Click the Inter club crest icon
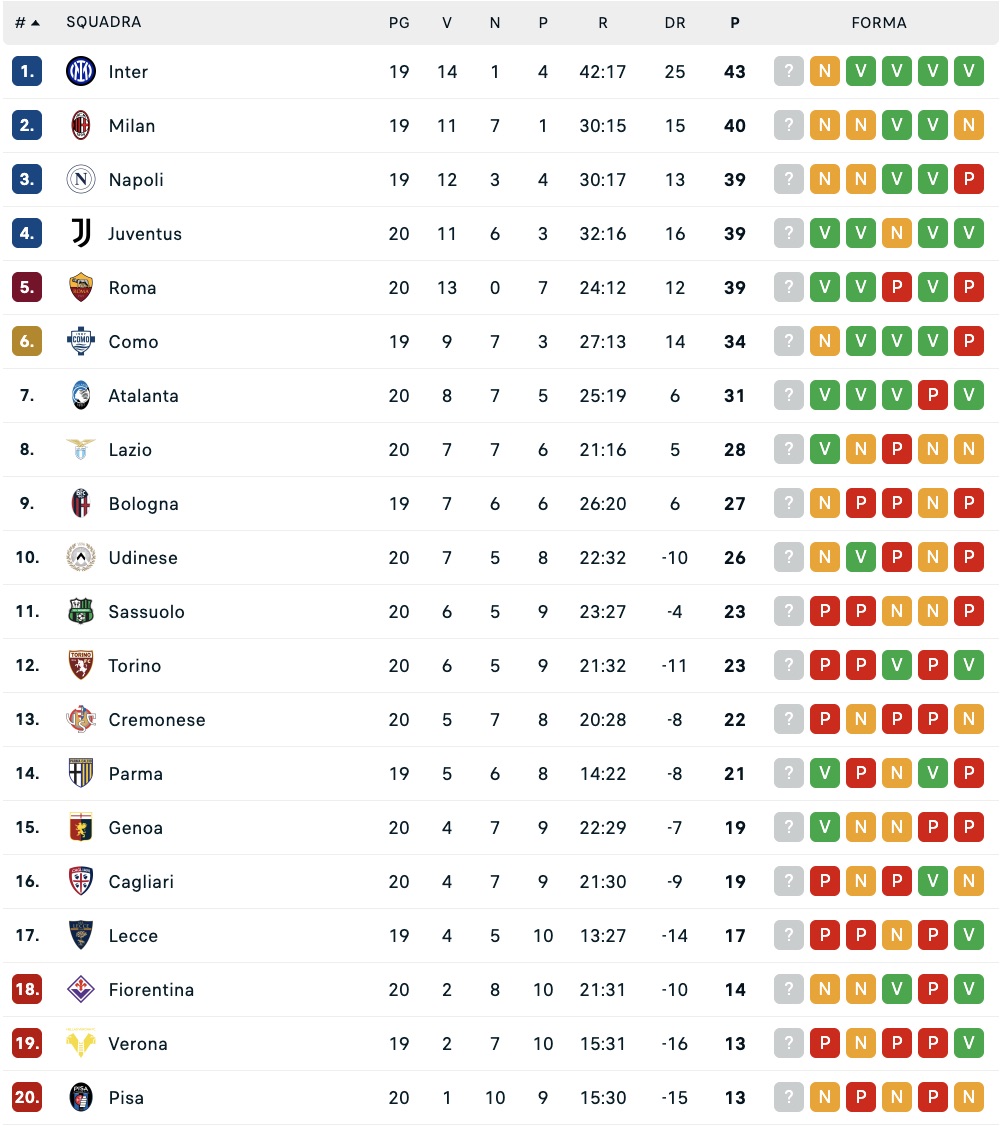This screenshot has width=1004, height=1126. (x=80, y=71)
